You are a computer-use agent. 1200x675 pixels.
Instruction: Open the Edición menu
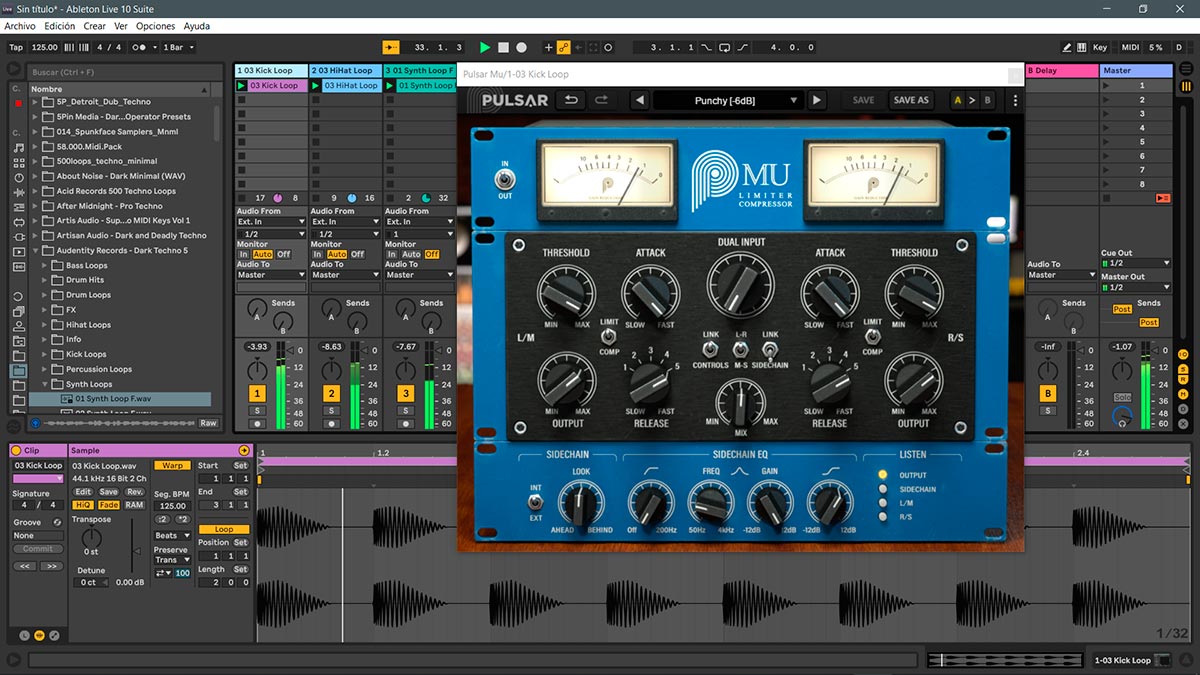click(x=59, y=26)
